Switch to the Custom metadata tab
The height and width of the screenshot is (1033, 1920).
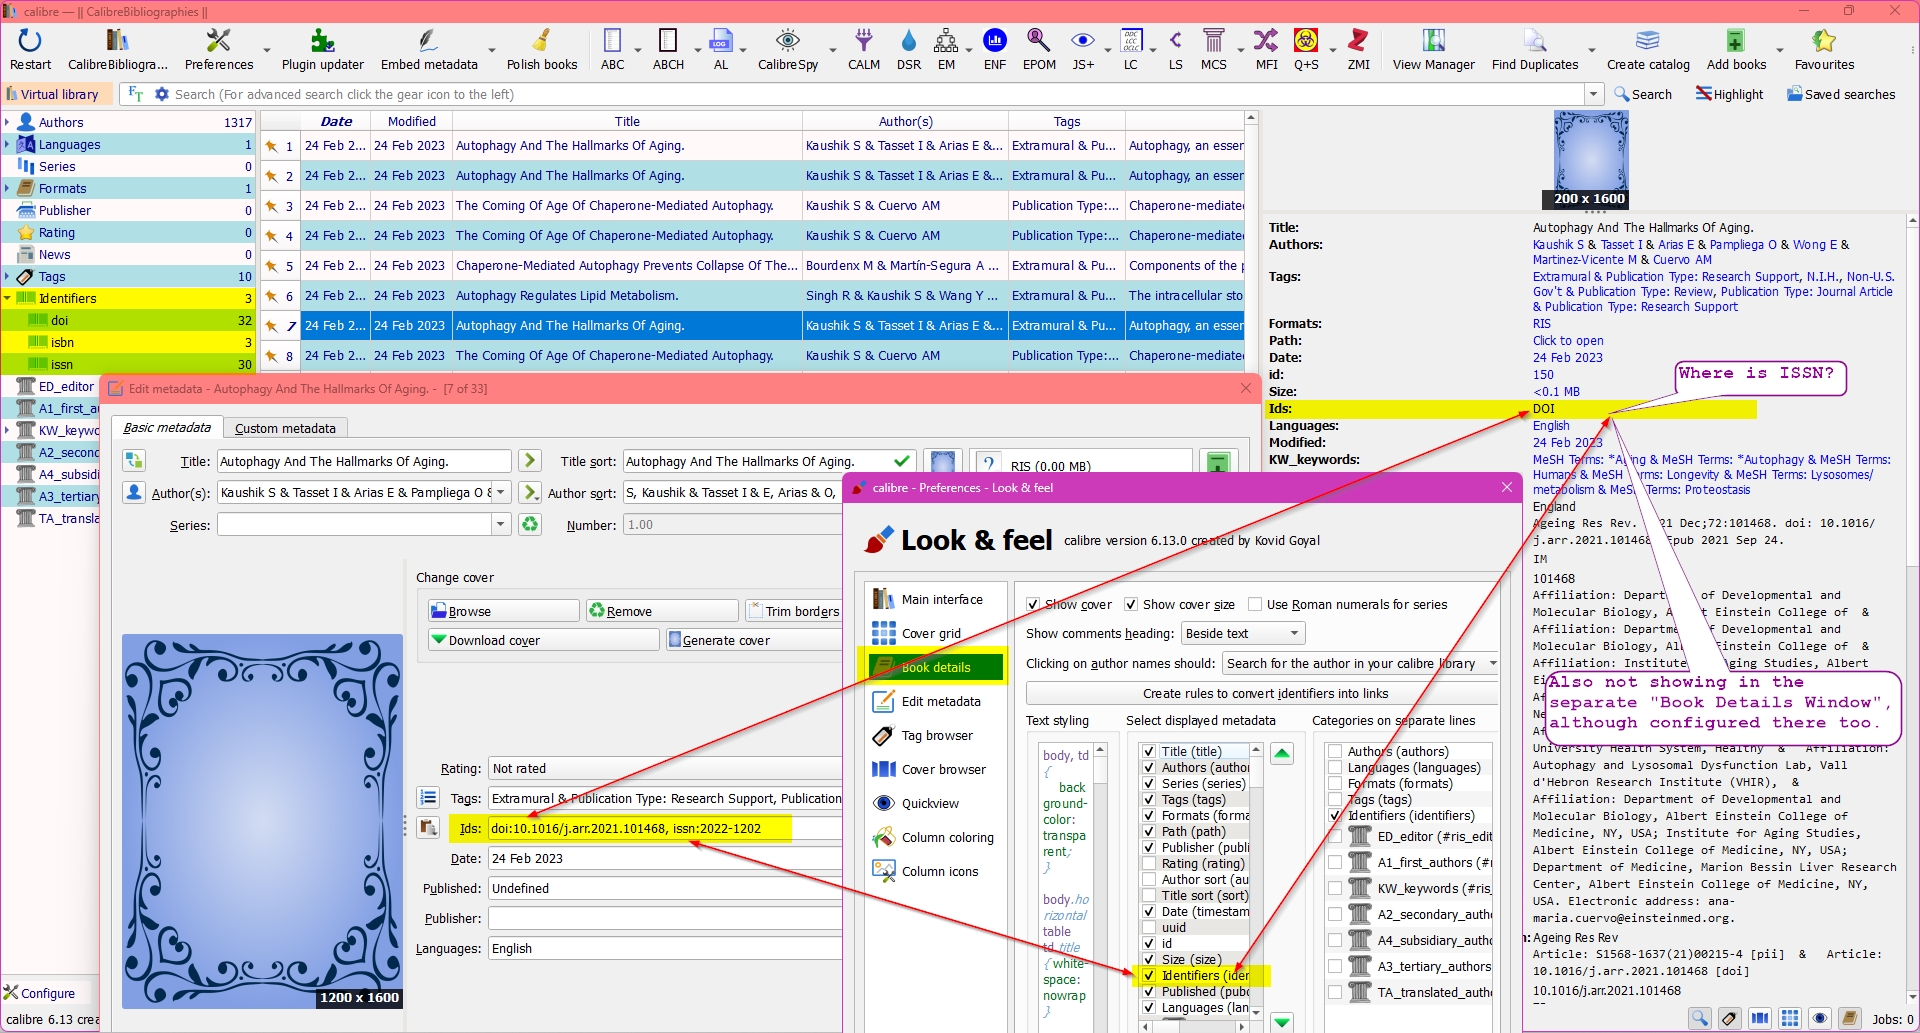click(x=285, y=428)
